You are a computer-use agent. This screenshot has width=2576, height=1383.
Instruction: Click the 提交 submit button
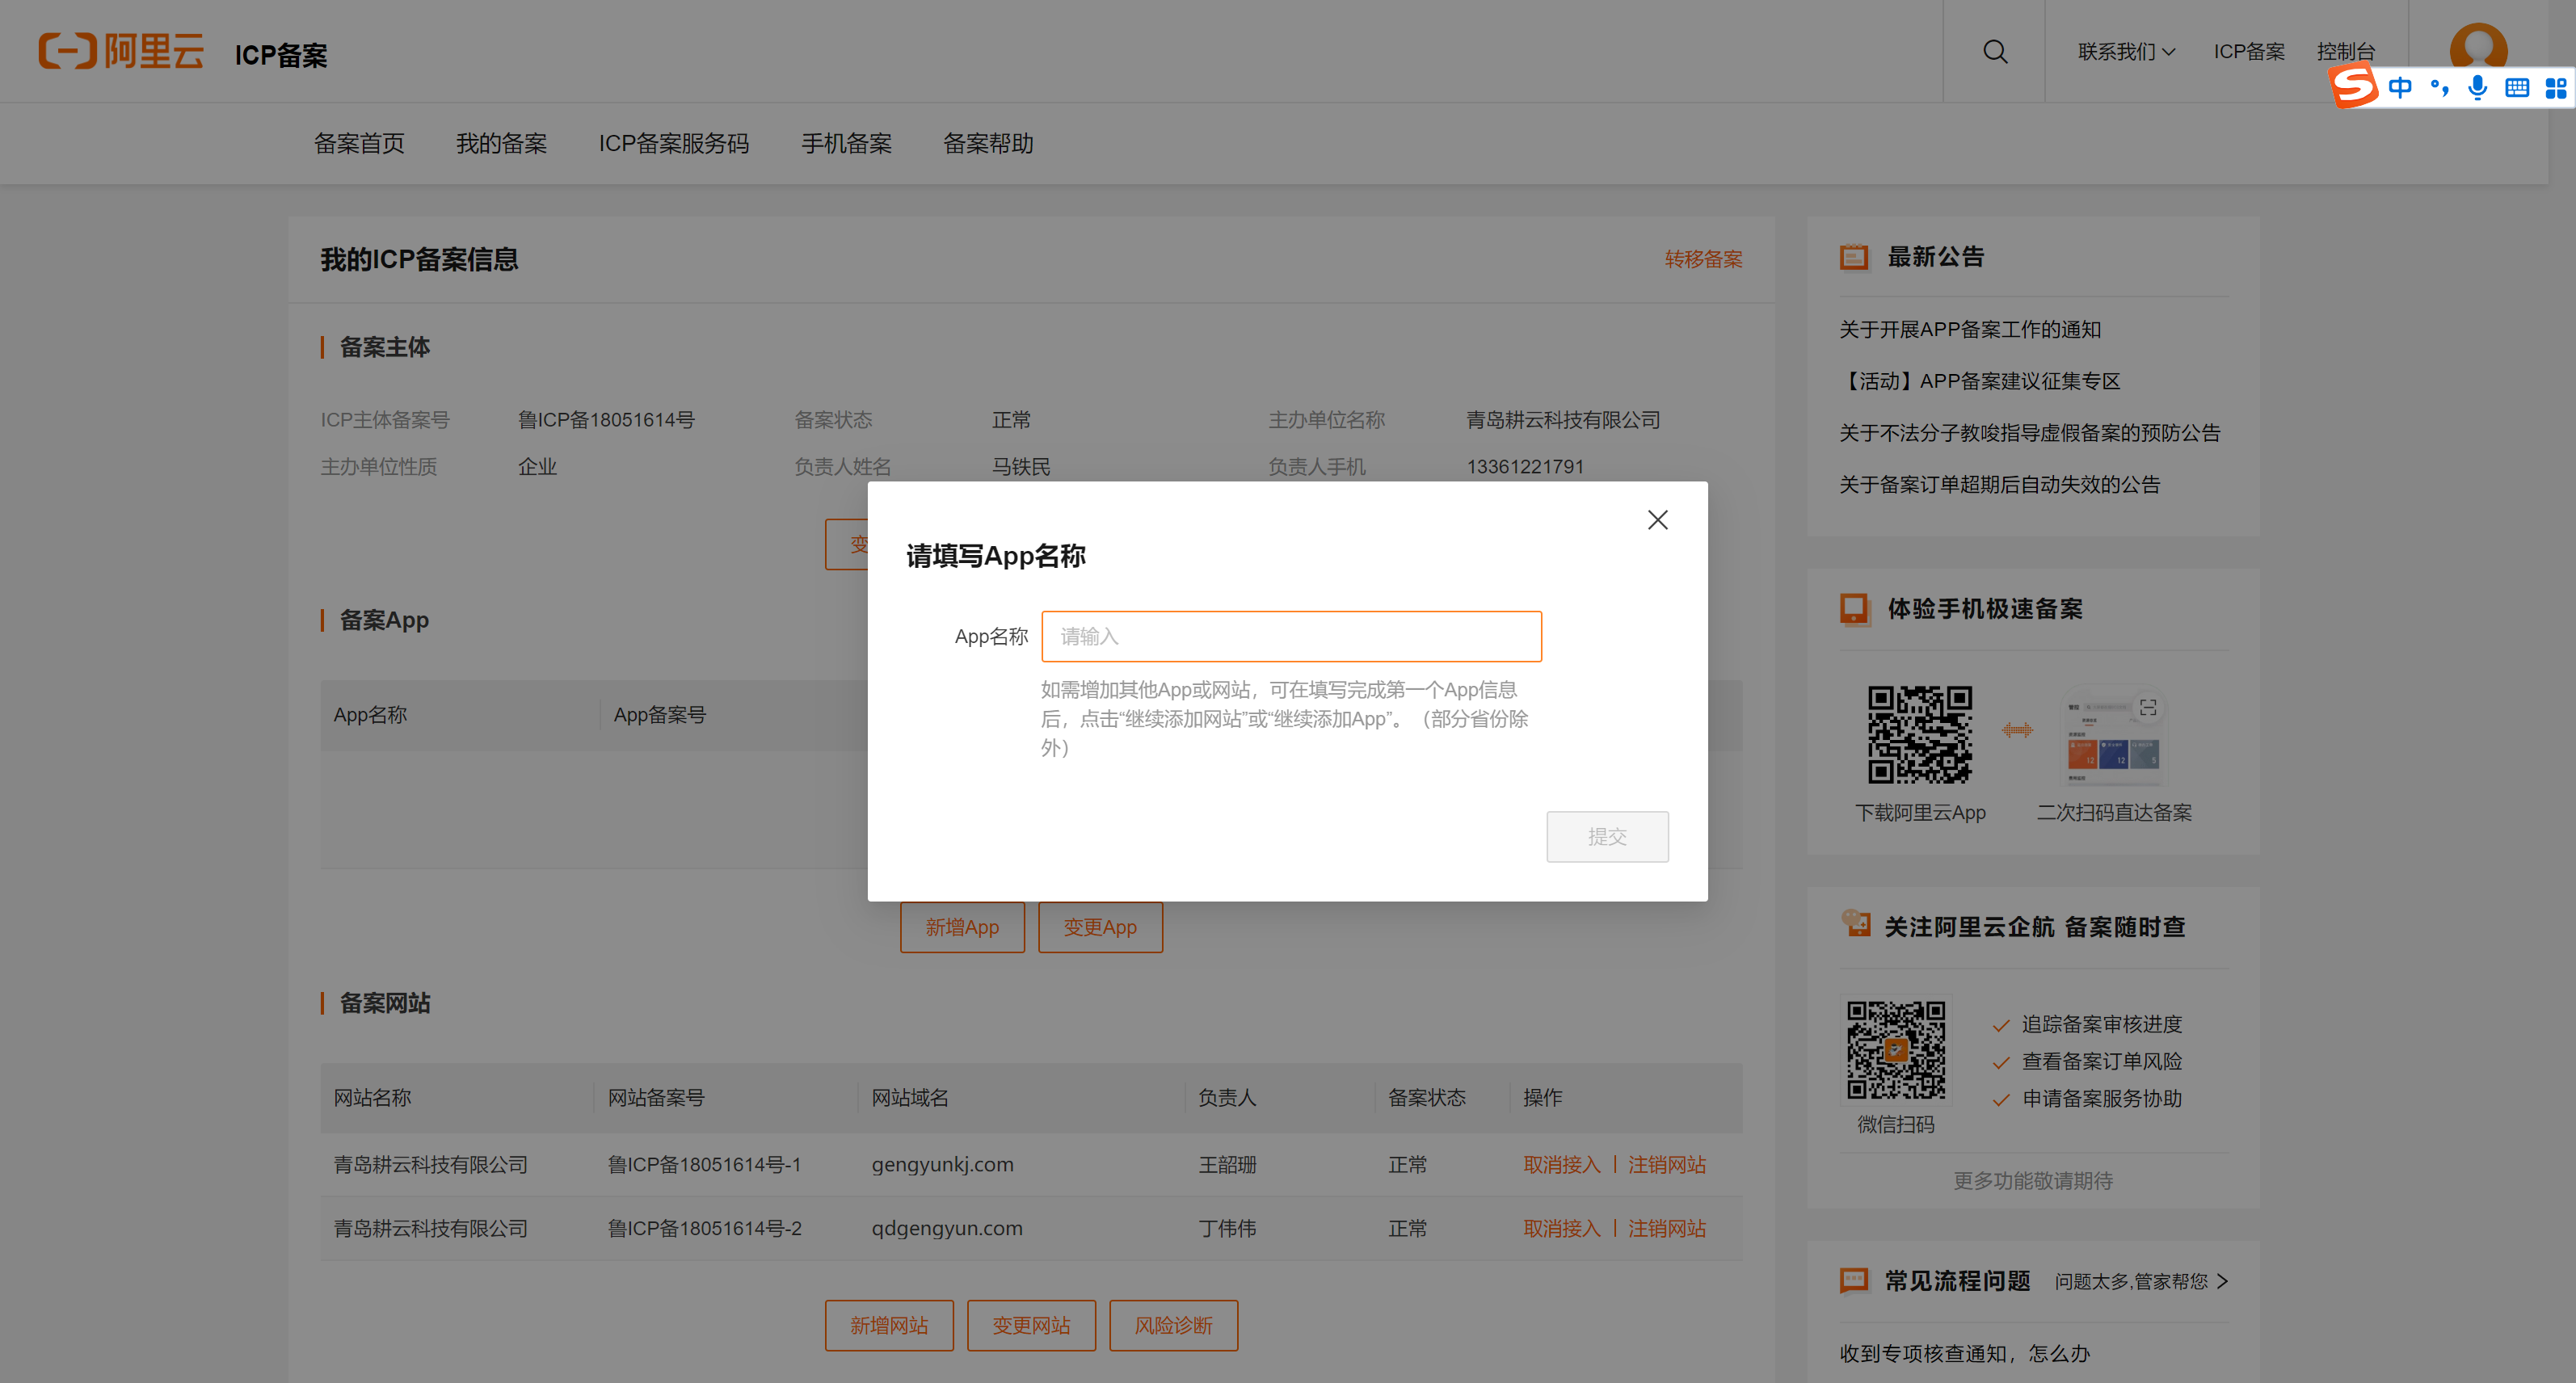[1607, 836]
